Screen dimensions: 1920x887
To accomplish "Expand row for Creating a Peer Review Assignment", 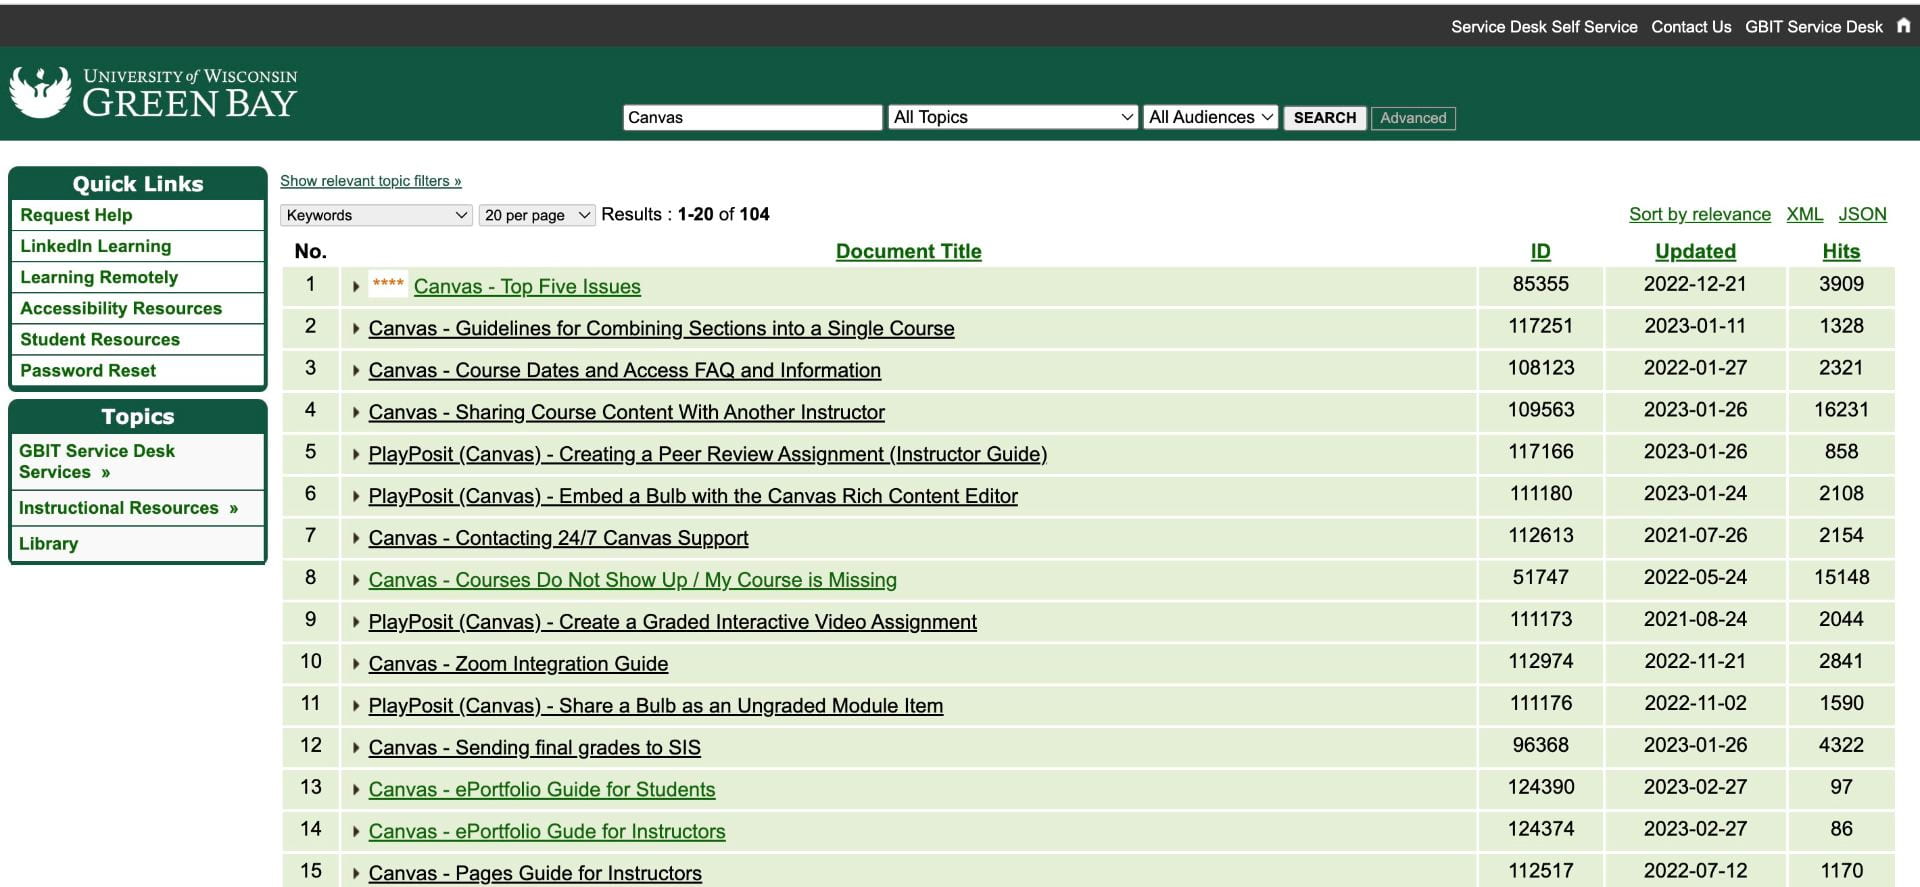I will click(356, 455).
